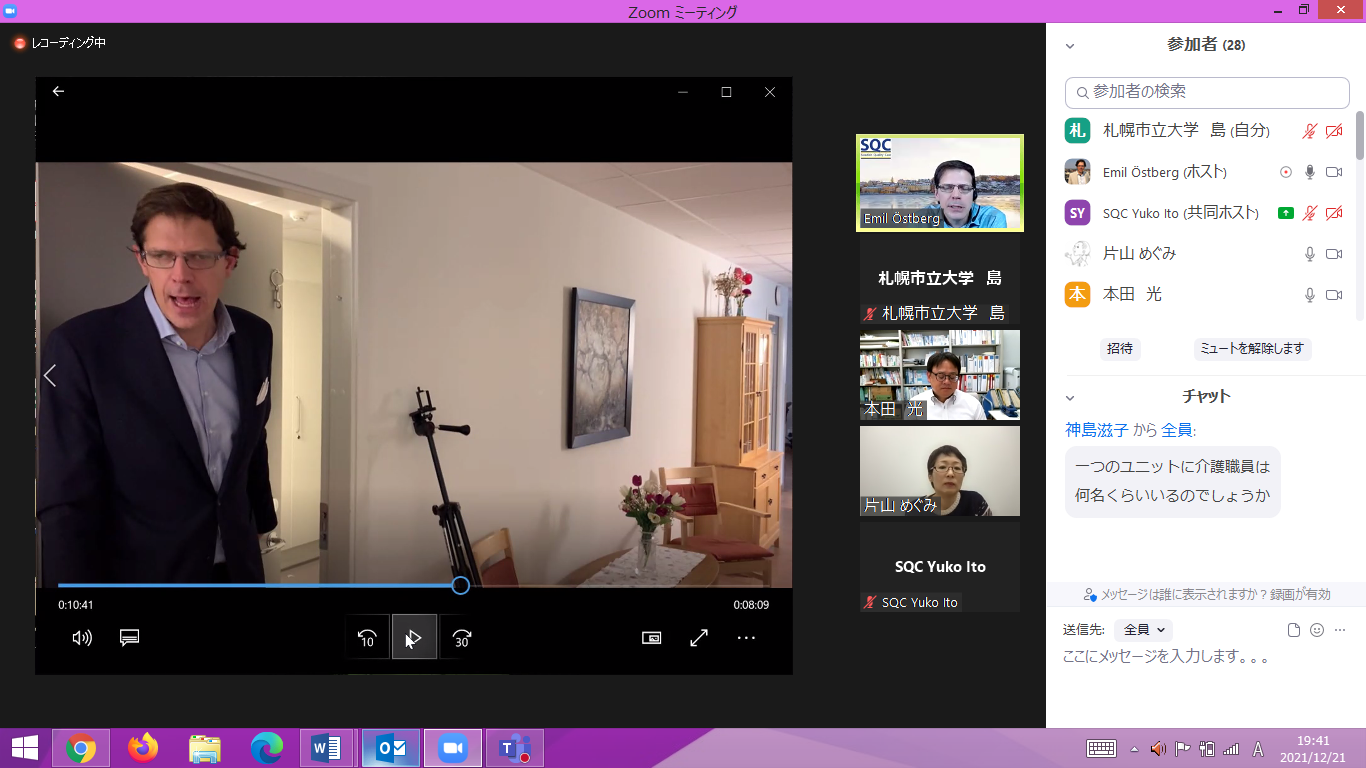The image size is (1366, 768).
Task: Click SQC Yuko Ito camera-off icon
Action: click(1334, 213)
